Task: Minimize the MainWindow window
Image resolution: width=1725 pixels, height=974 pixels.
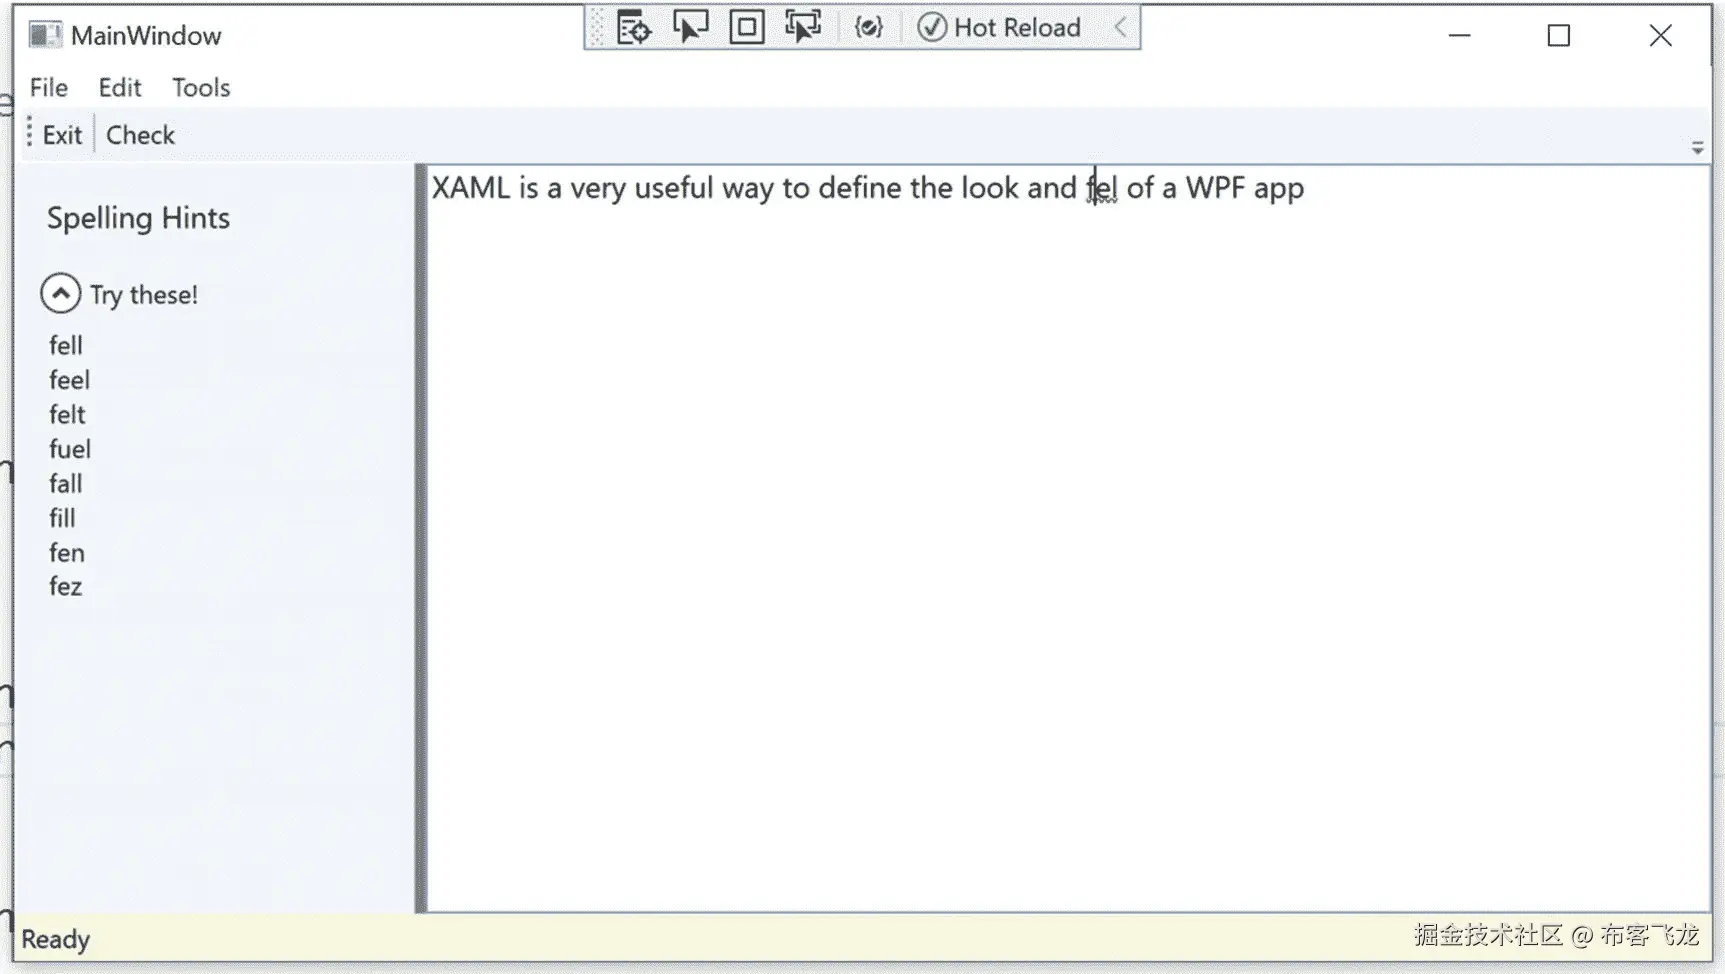Action: 1460,36
